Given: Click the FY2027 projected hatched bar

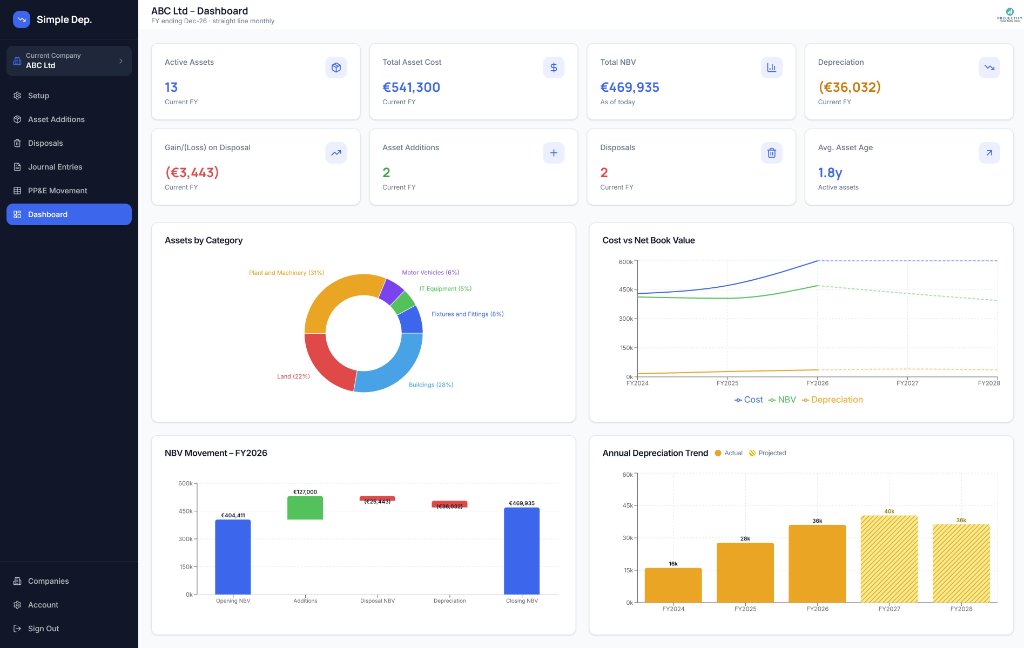Looking at the screenshot, I should tap(889, 559).
